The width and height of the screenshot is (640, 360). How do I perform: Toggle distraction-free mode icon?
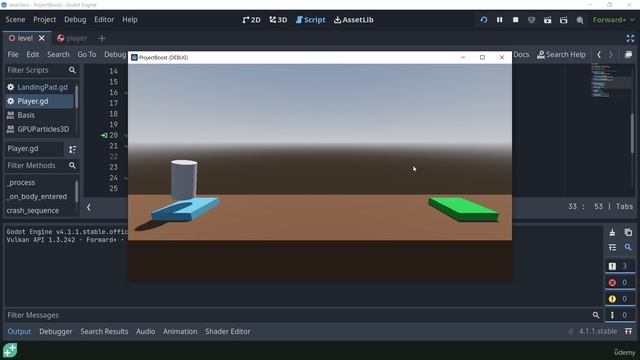click(x=630, y=38)
